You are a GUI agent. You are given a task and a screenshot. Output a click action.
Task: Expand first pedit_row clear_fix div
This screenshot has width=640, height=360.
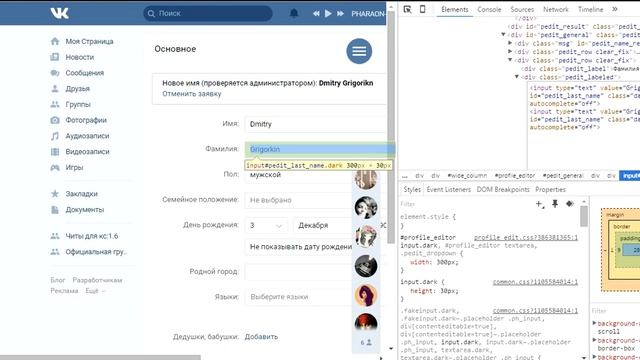[x=510, y=52]
